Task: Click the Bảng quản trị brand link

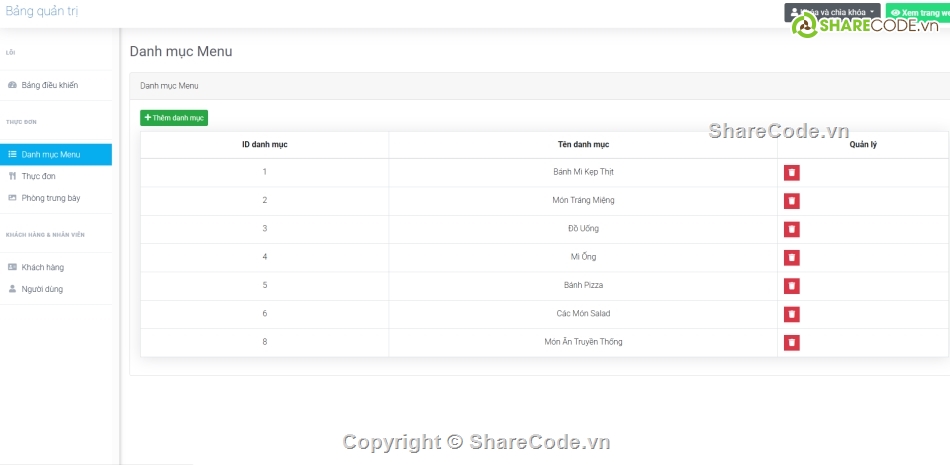Action: point(42,11)
